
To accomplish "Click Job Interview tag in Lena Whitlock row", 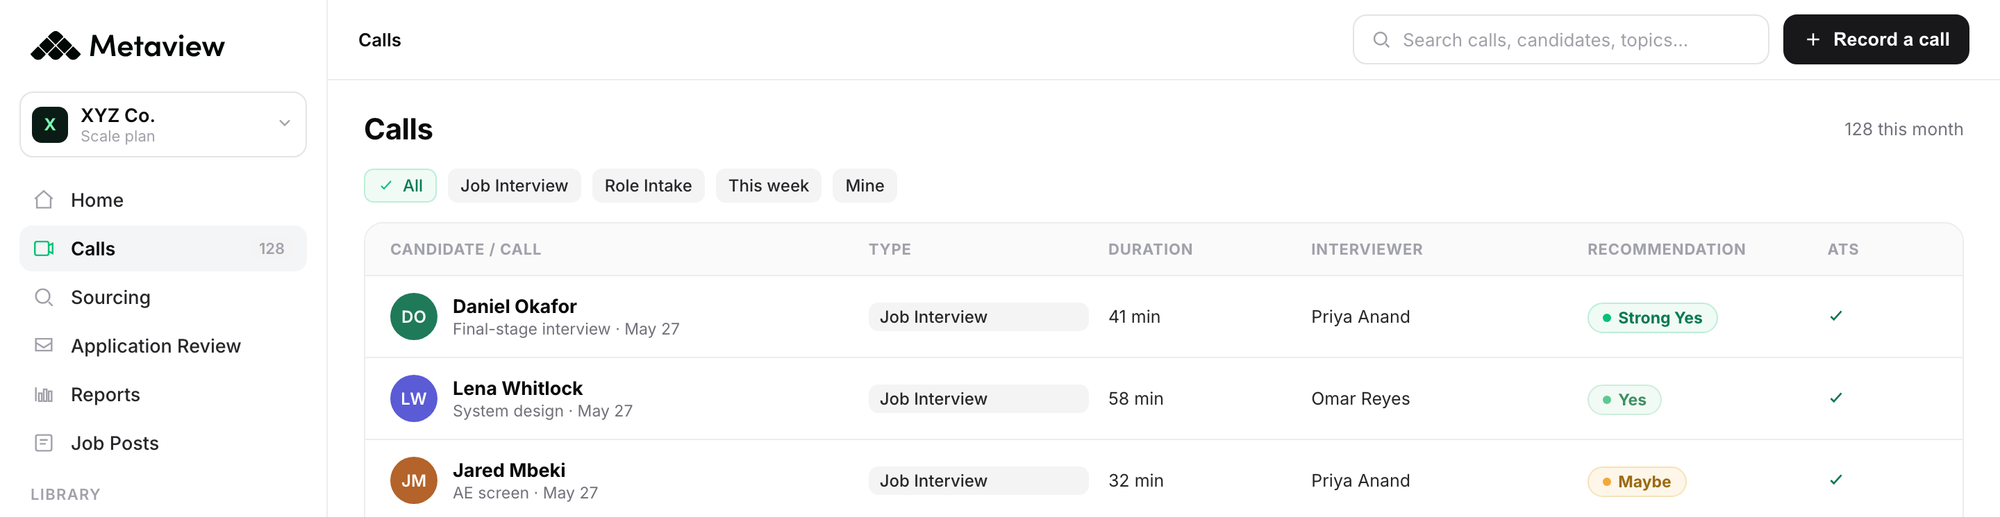I will click(978, 399).
